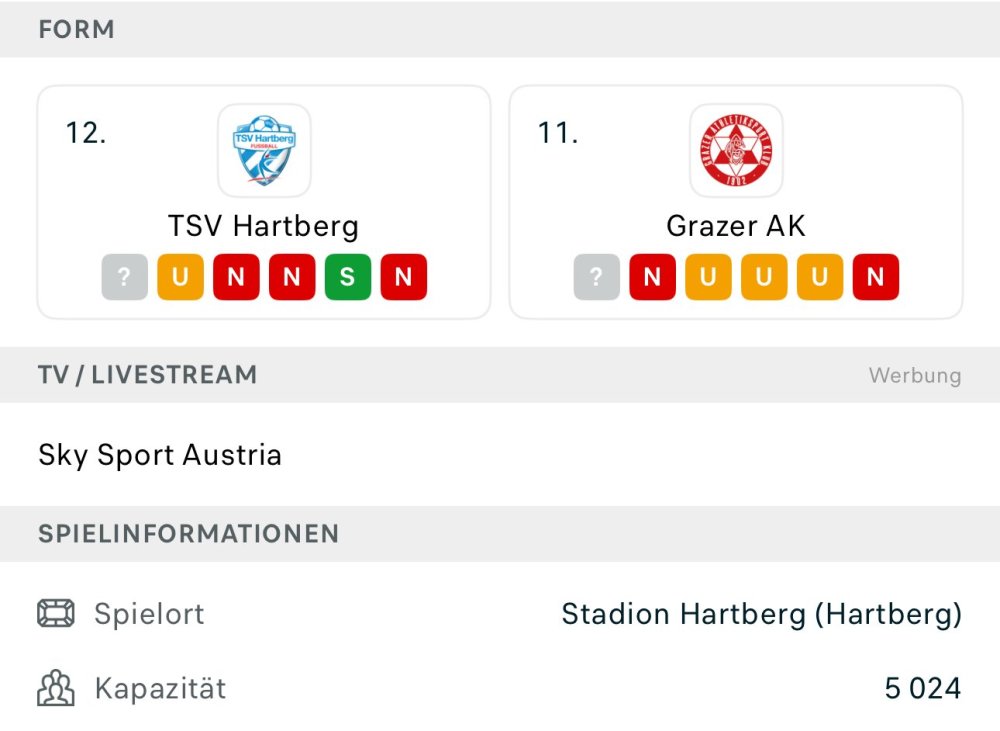Viewport: 1000px width, 731px height.
Task: Tap TSV Hartberg's rightmost red N badge
Action: pyautogui.click(x=404, y=277)
